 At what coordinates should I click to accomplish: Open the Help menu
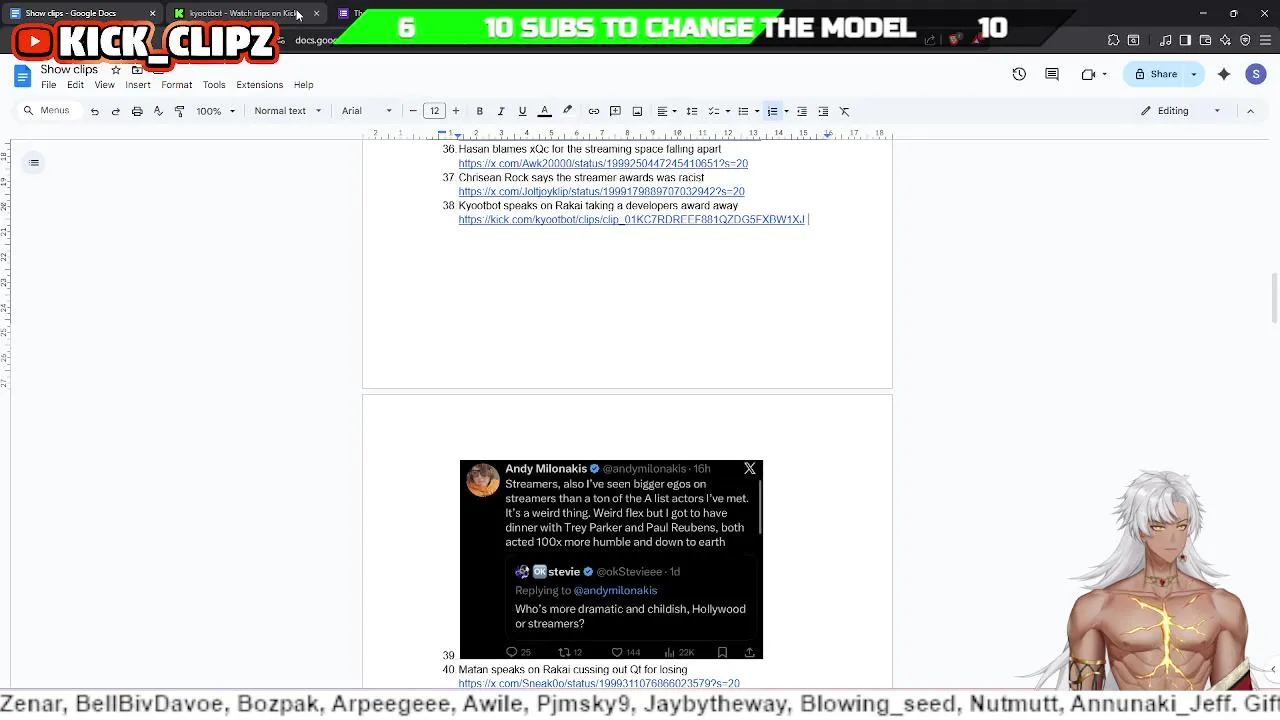[304, 85]
